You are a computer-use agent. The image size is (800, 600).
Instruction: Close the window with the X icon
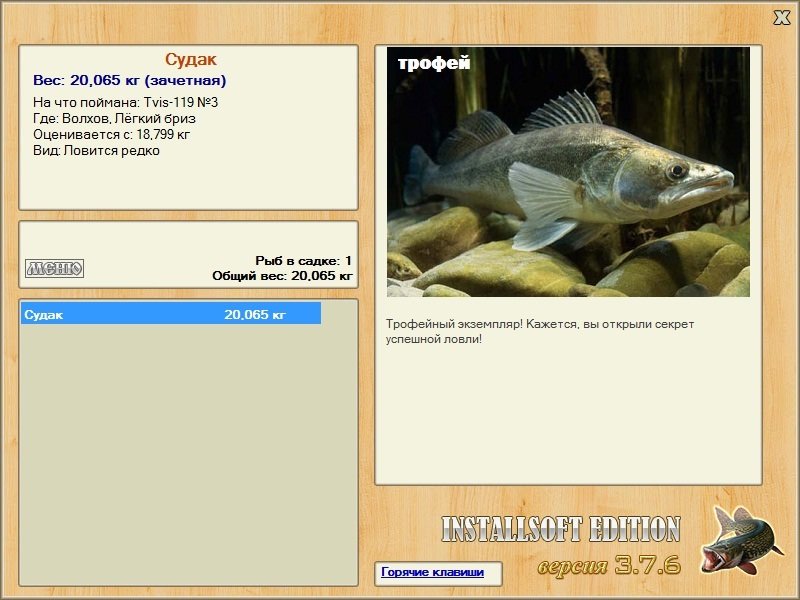[781, 18]
